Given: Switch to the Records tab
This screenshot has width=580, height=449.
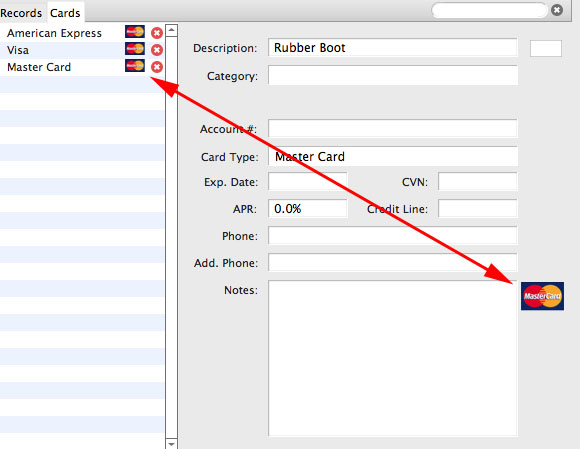Looking at the screenshot, I should click(21, 13).
